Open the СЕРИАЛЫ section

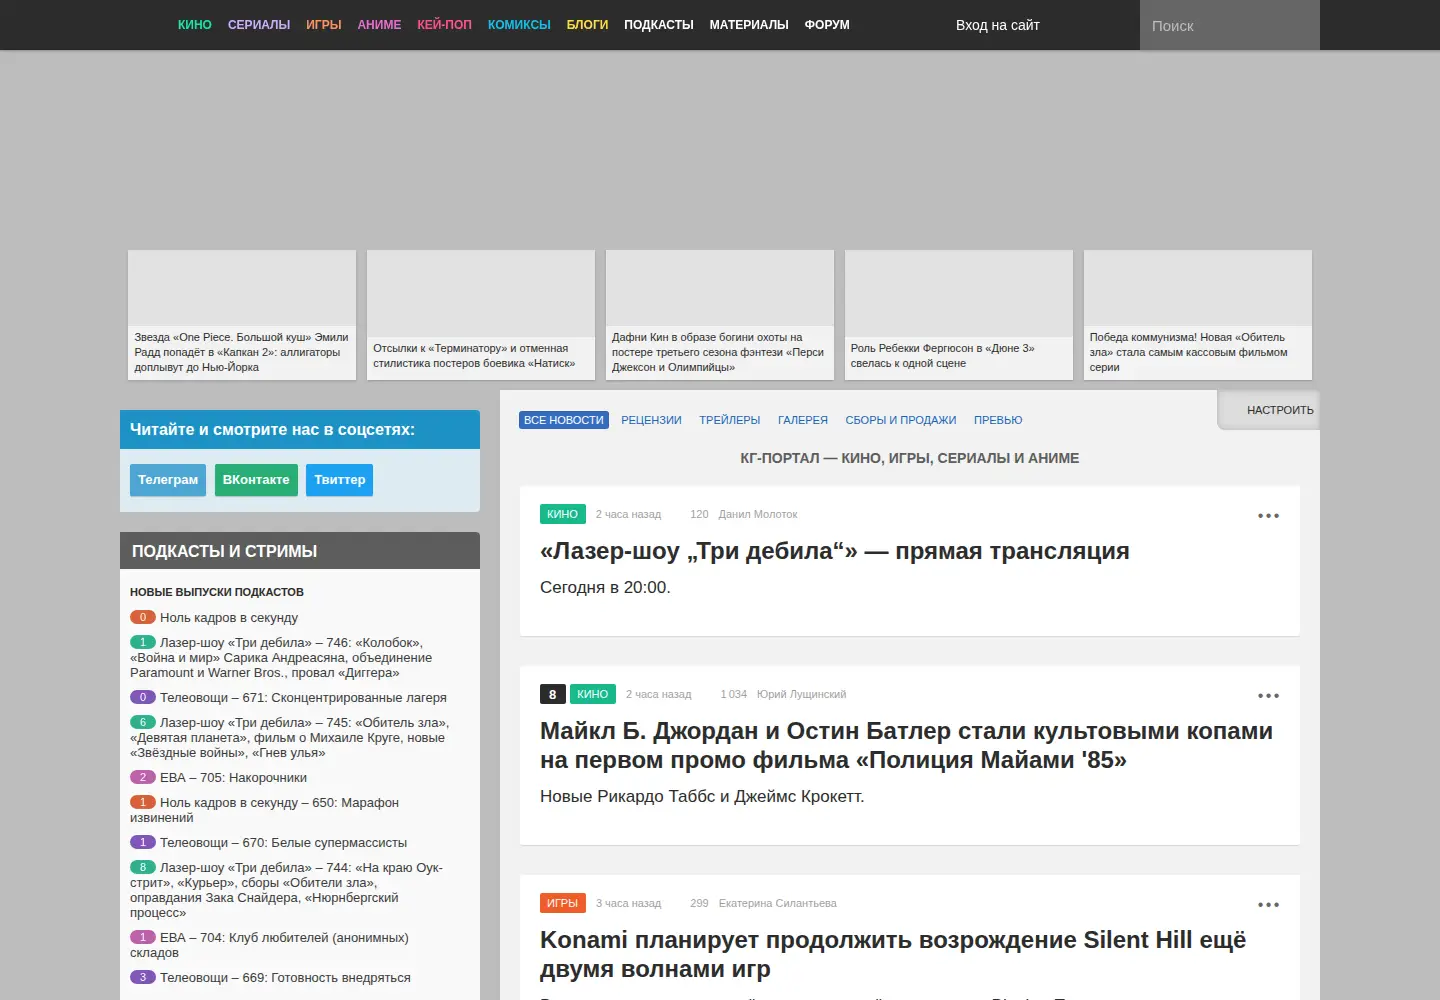pos(259,25)
